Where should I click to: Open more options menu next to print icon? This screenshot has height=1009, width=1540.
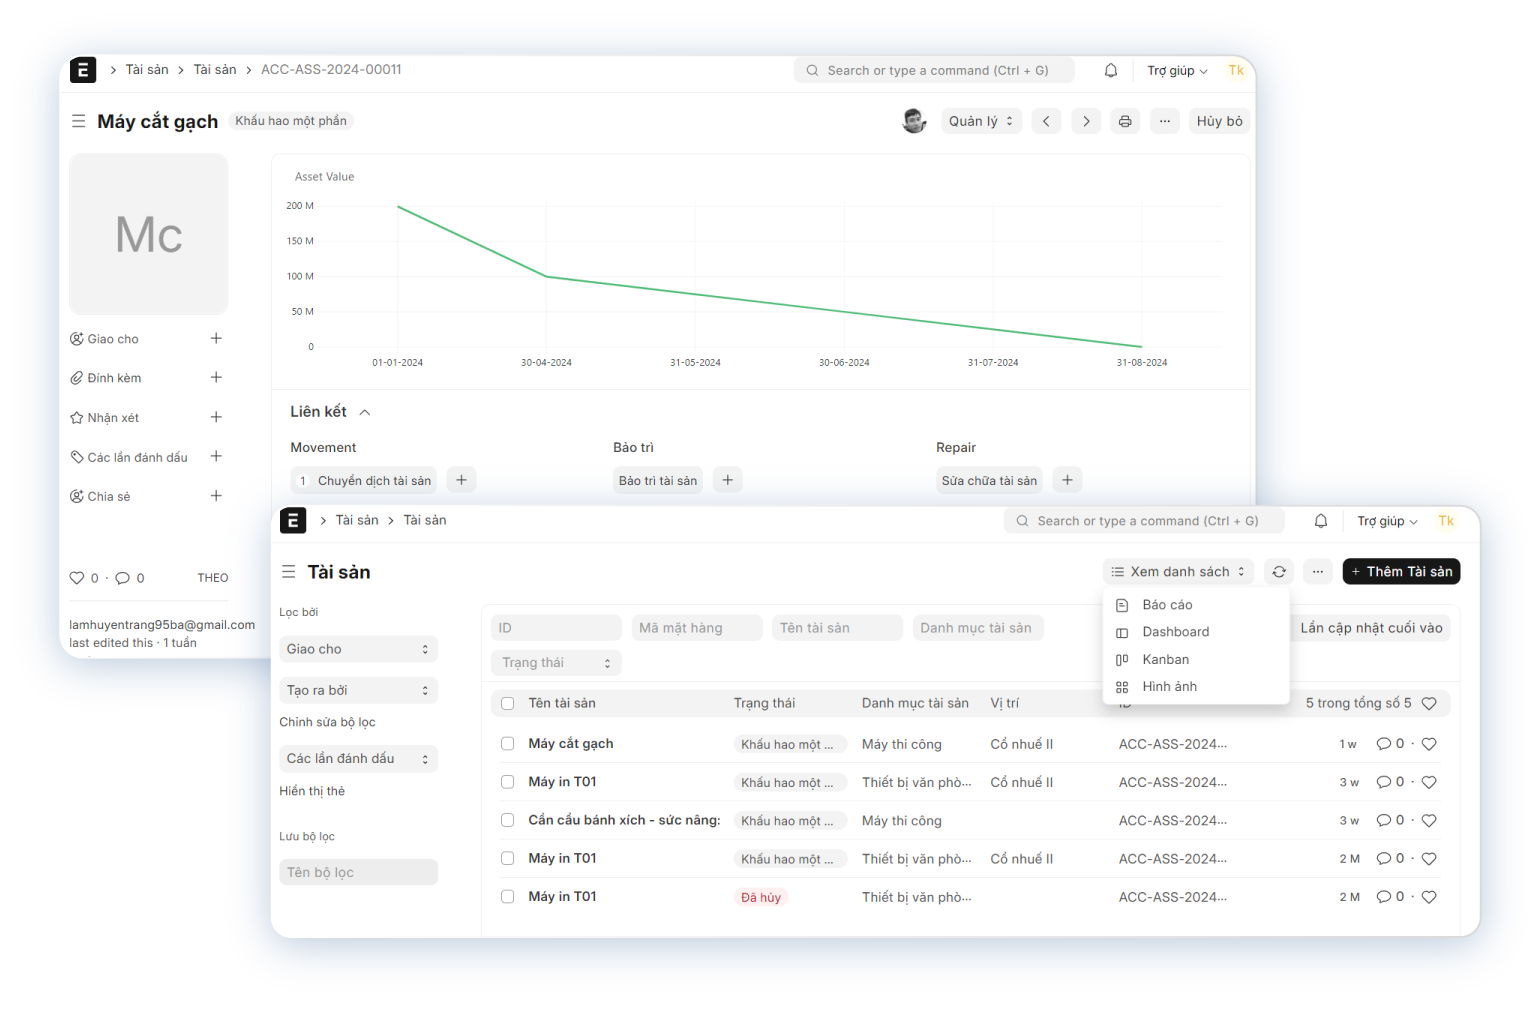point(1165,121)
